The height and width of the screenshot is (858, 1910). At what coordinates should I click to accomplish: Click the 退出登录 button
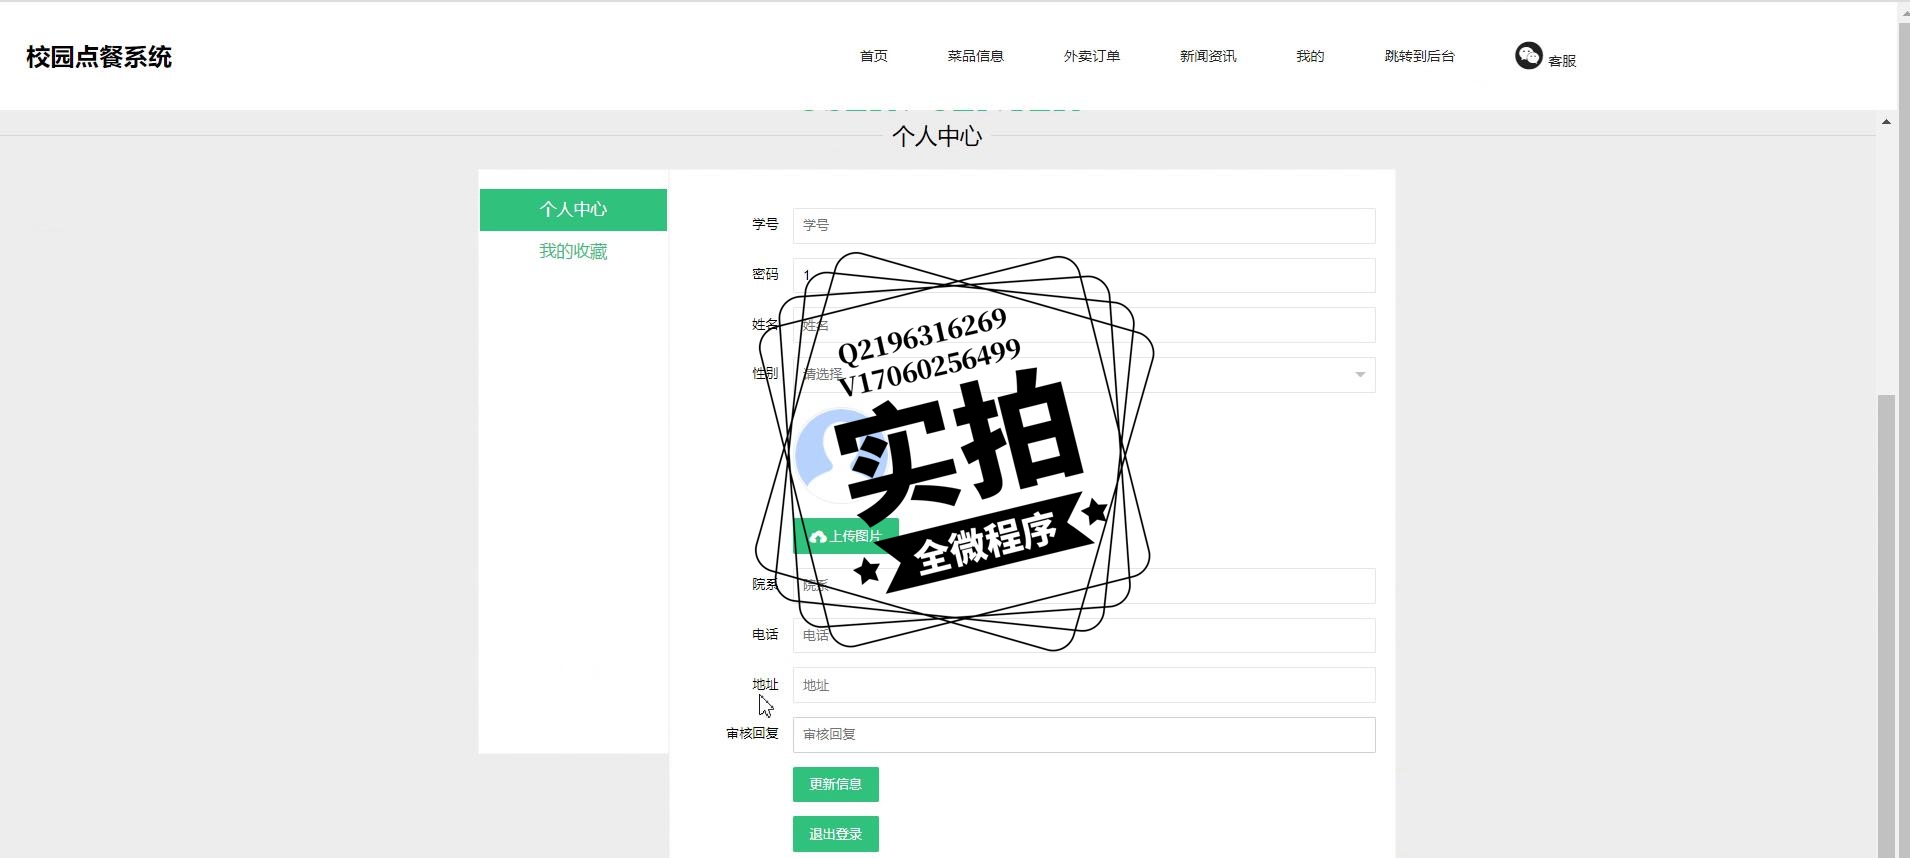coord(836,834)
